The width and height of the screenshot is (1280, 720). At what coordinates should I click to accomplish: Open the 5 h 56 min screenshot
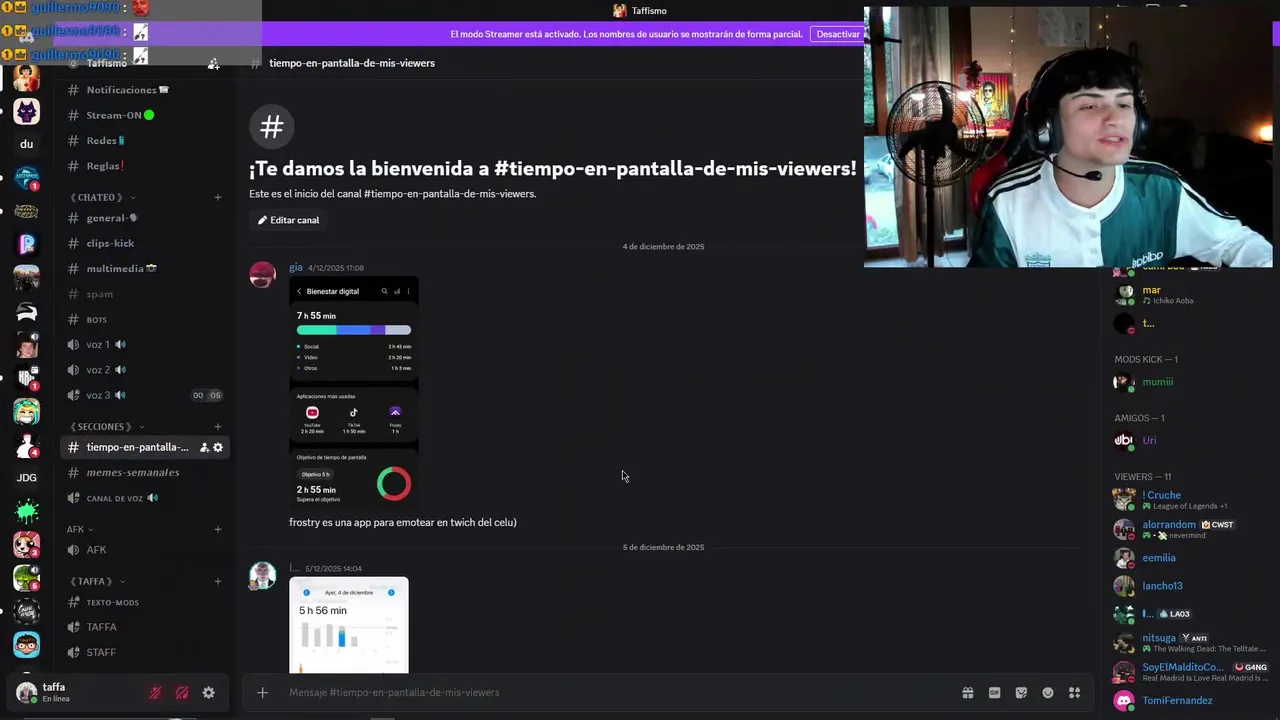[x=349, y=625]
